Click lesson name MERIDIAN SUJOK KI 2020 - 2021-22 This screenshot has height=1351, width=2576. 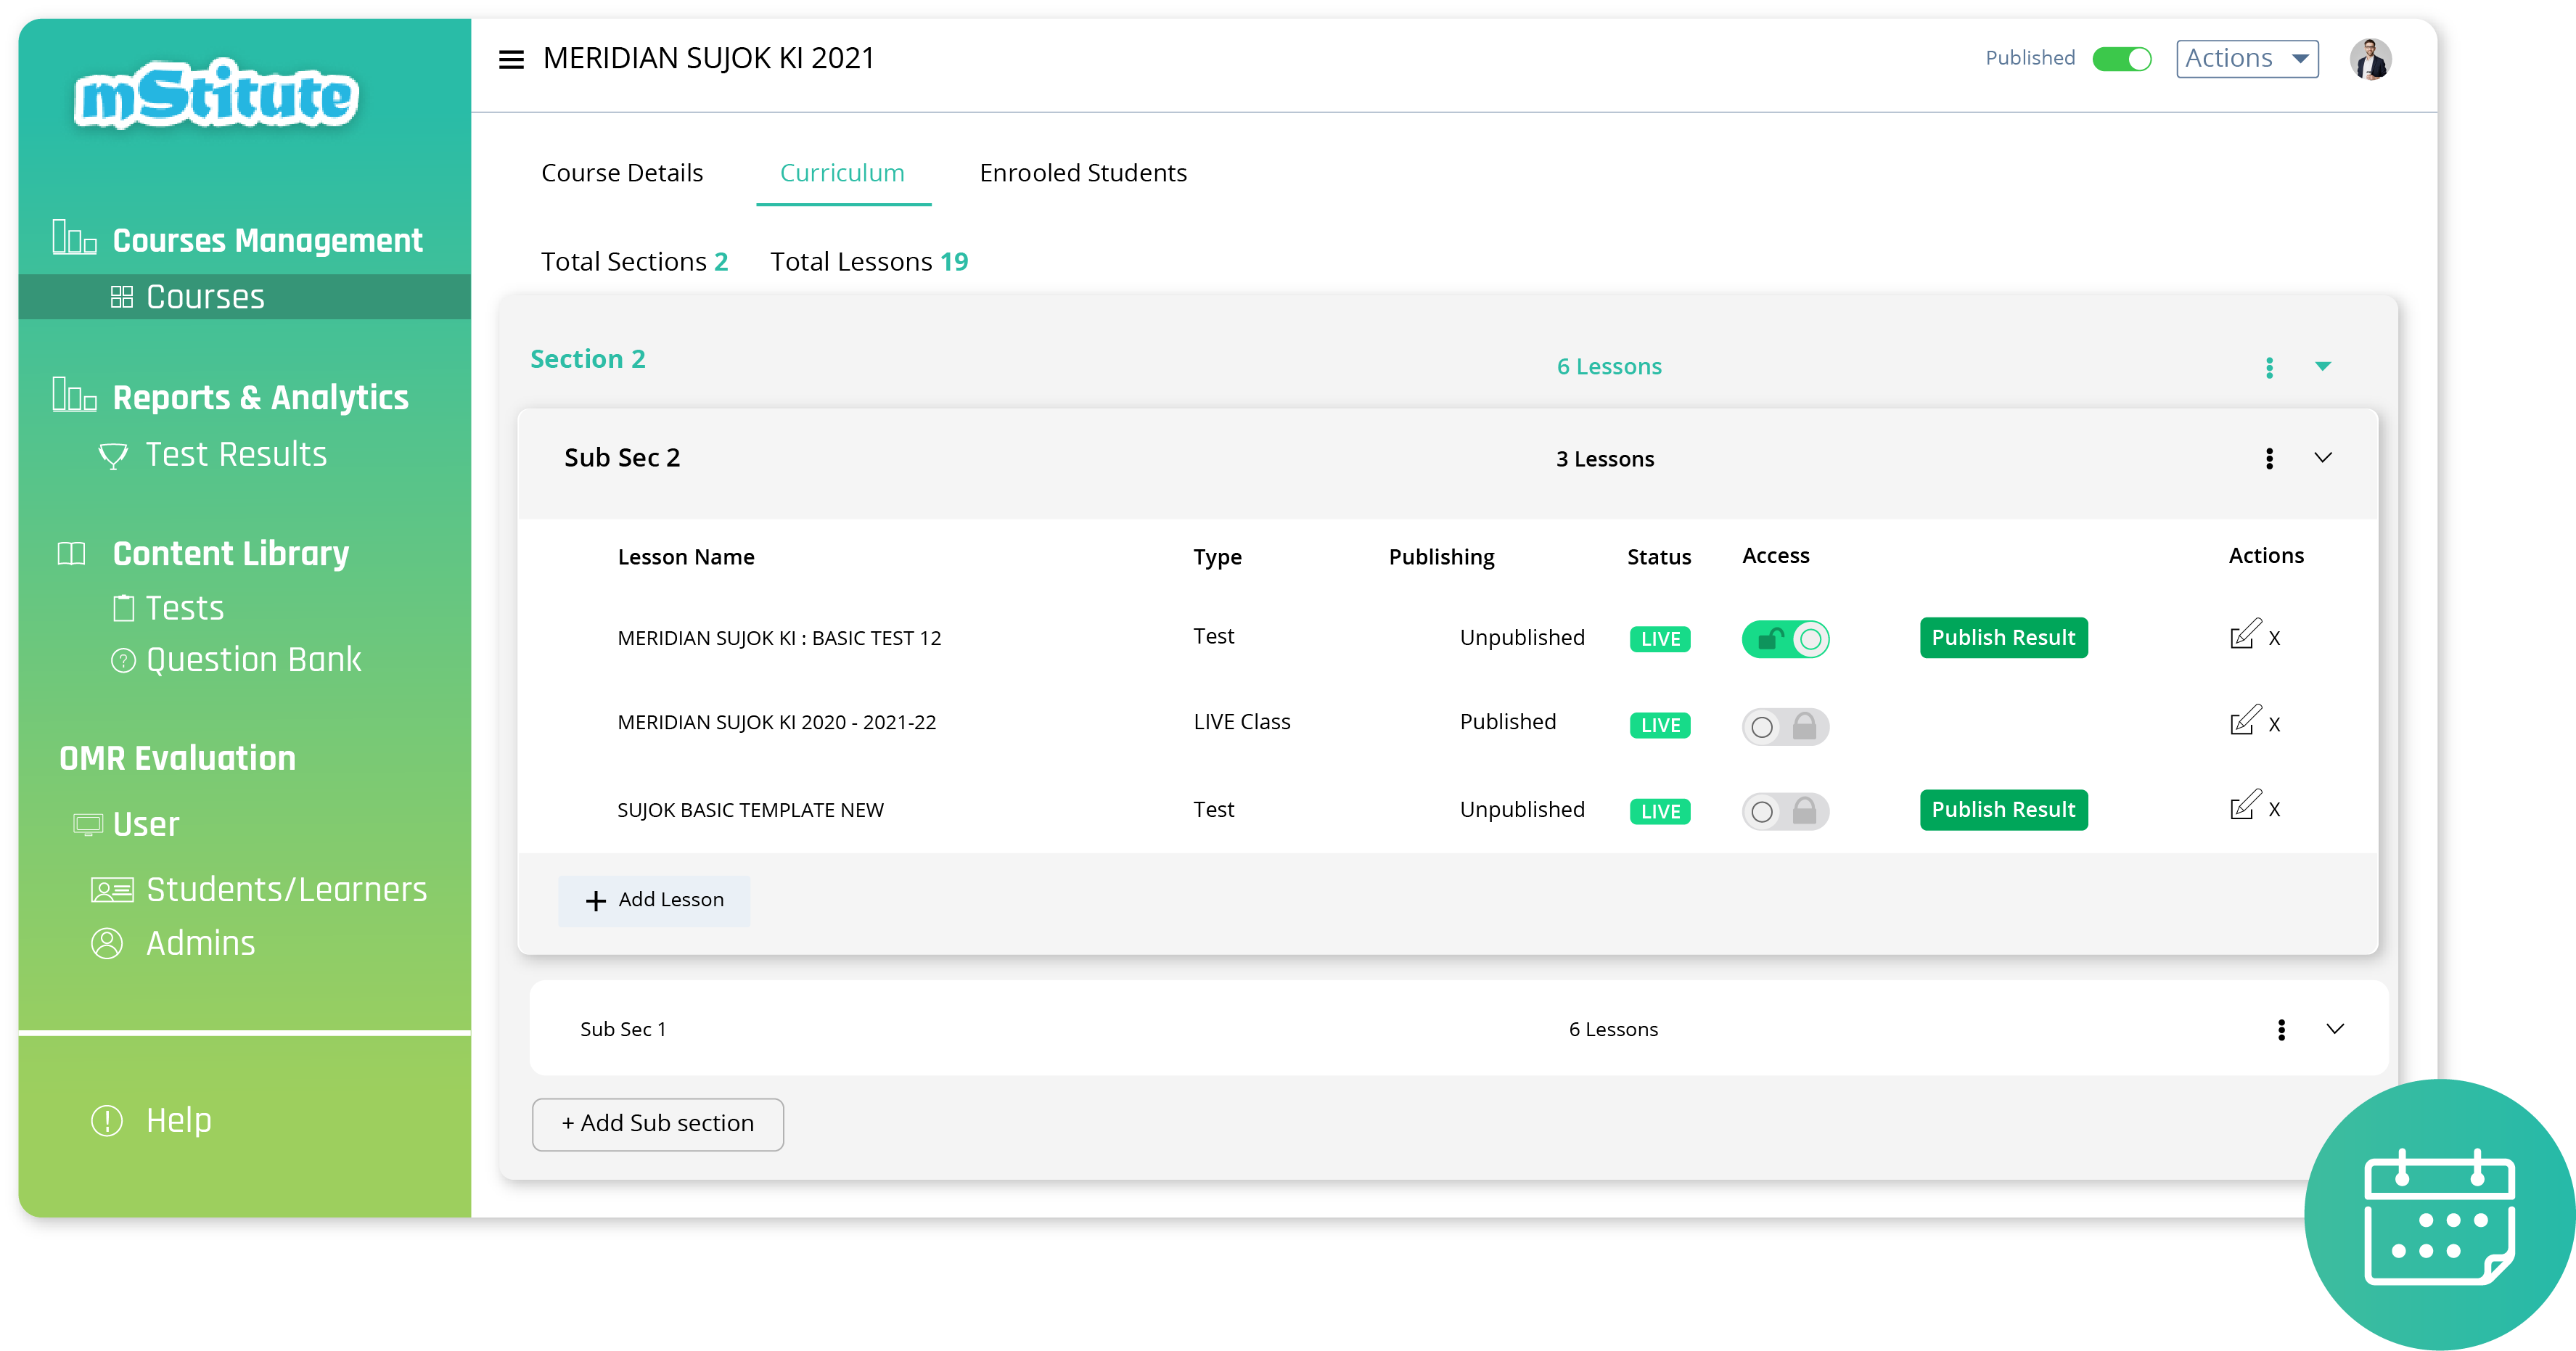[777, 722]
